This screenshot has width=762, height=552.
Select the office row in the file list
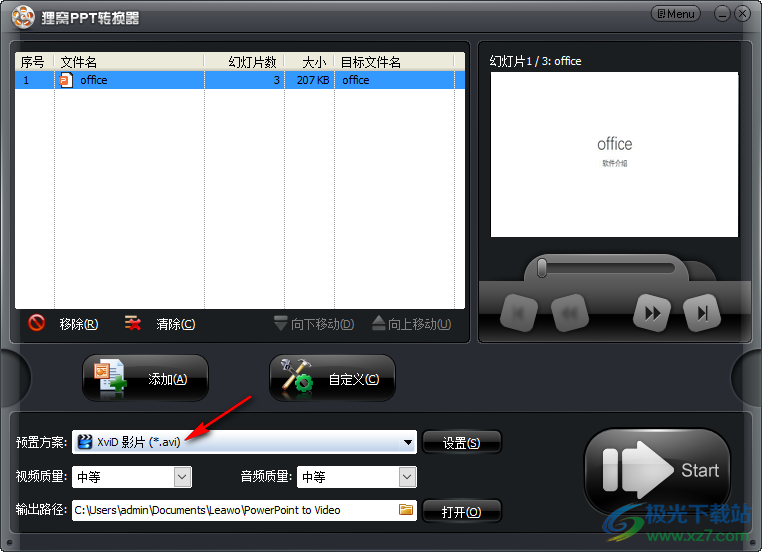tap(240, 80)
